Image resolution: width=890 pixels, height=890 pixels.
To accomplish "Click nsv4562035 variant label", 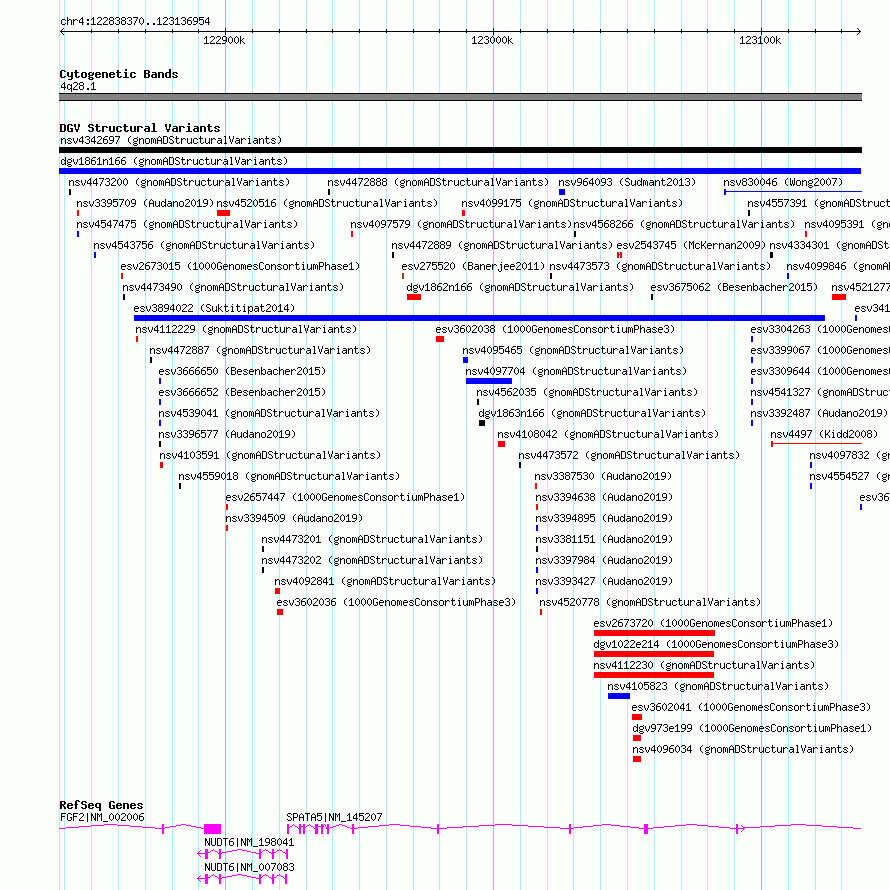I will coord(587,392).
